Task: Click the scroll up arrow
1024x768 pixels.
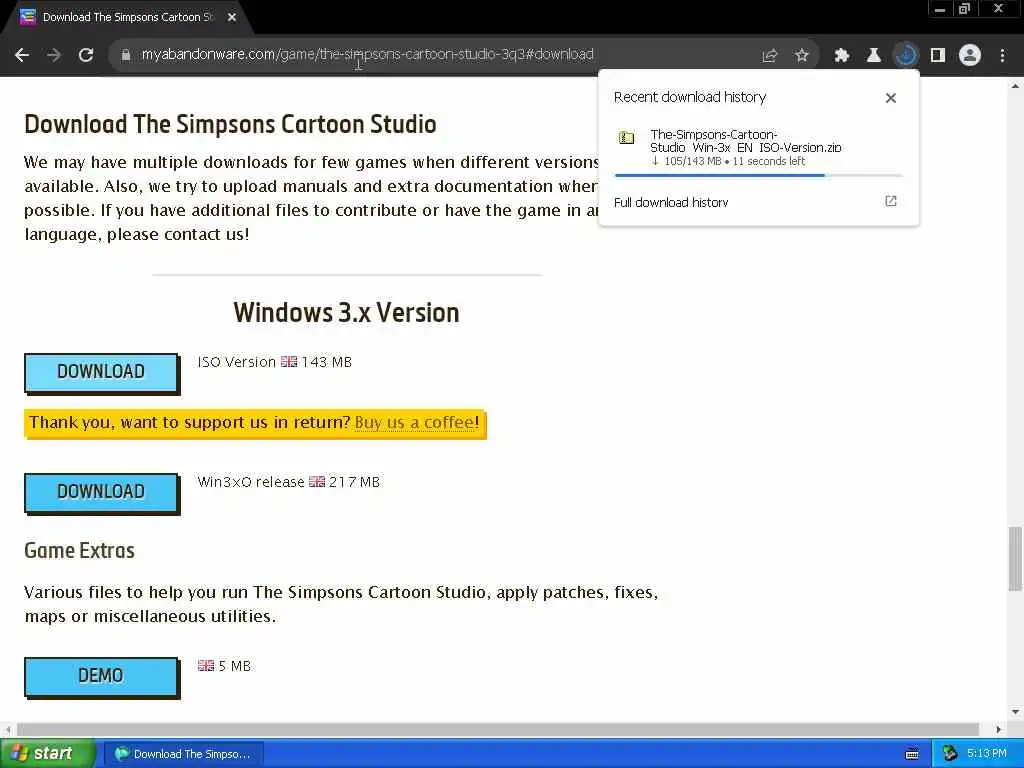Action: (1015, 86)
